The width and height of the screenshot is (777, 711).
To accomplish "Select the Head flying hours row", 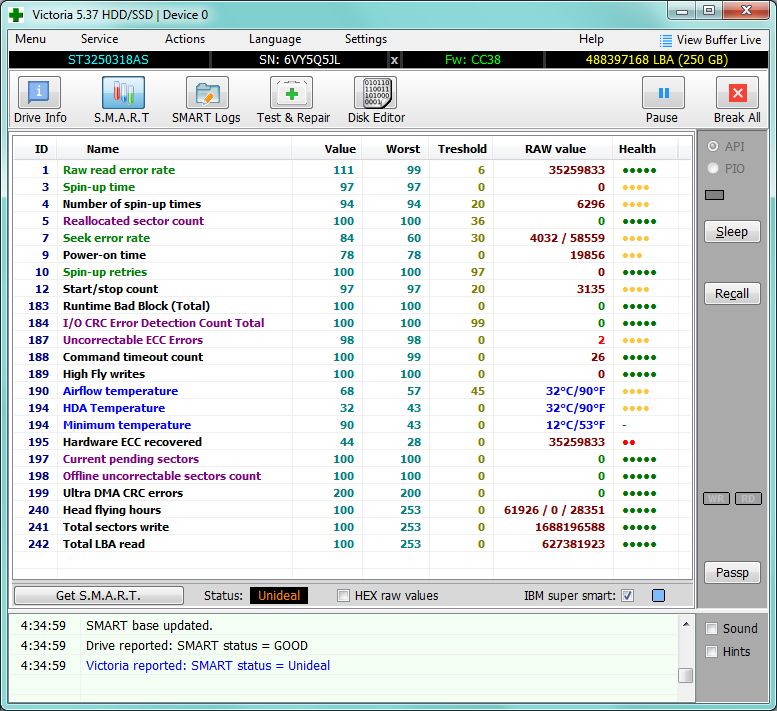I will click(352, 510).
